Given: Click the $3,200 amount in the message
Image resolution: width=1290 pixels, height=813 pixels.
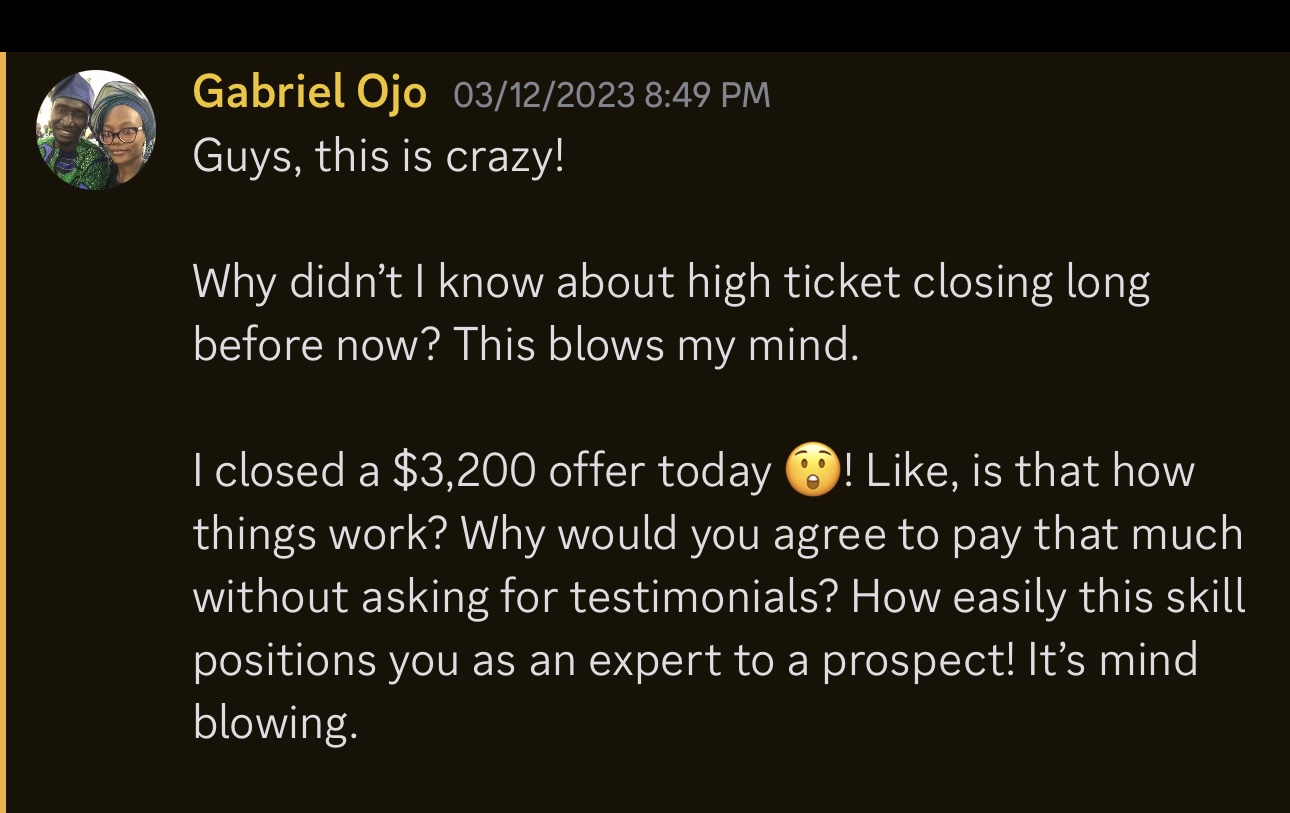Looking at the screenshot, I should (463, 472).
